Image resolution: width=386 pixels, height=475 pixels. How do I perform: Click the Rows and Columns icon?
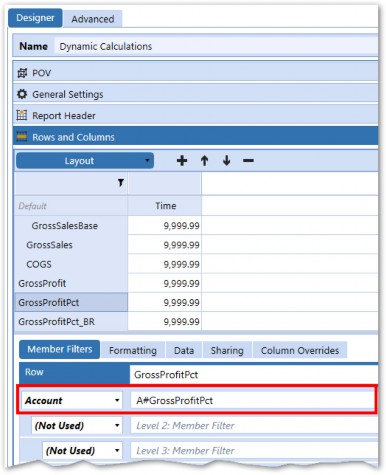(x=22, y=137)
